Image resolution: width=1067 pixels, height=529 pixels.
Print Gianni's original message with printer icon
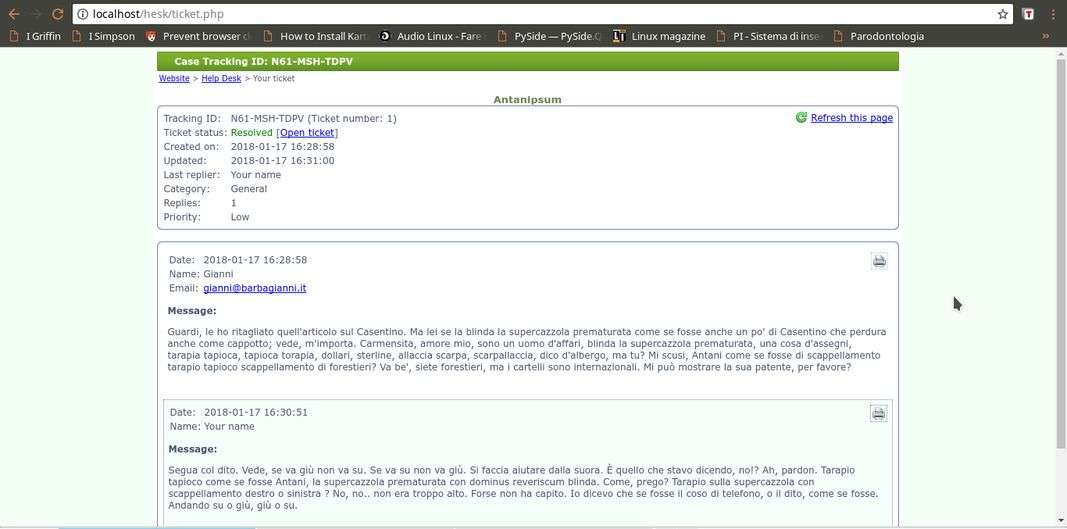(879, 261)
